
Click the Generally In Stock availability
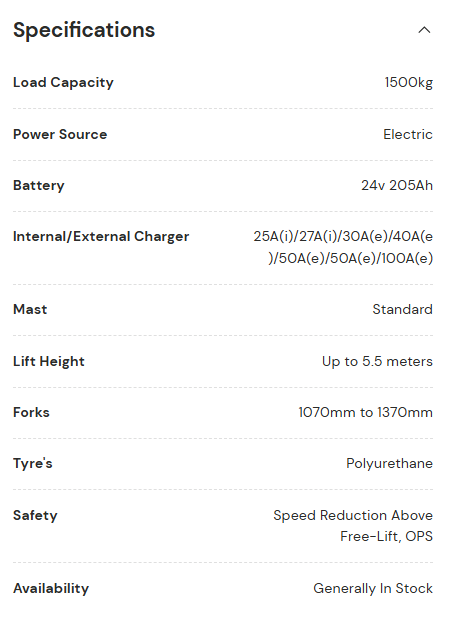pyautogui.click(x=373, y=589)
